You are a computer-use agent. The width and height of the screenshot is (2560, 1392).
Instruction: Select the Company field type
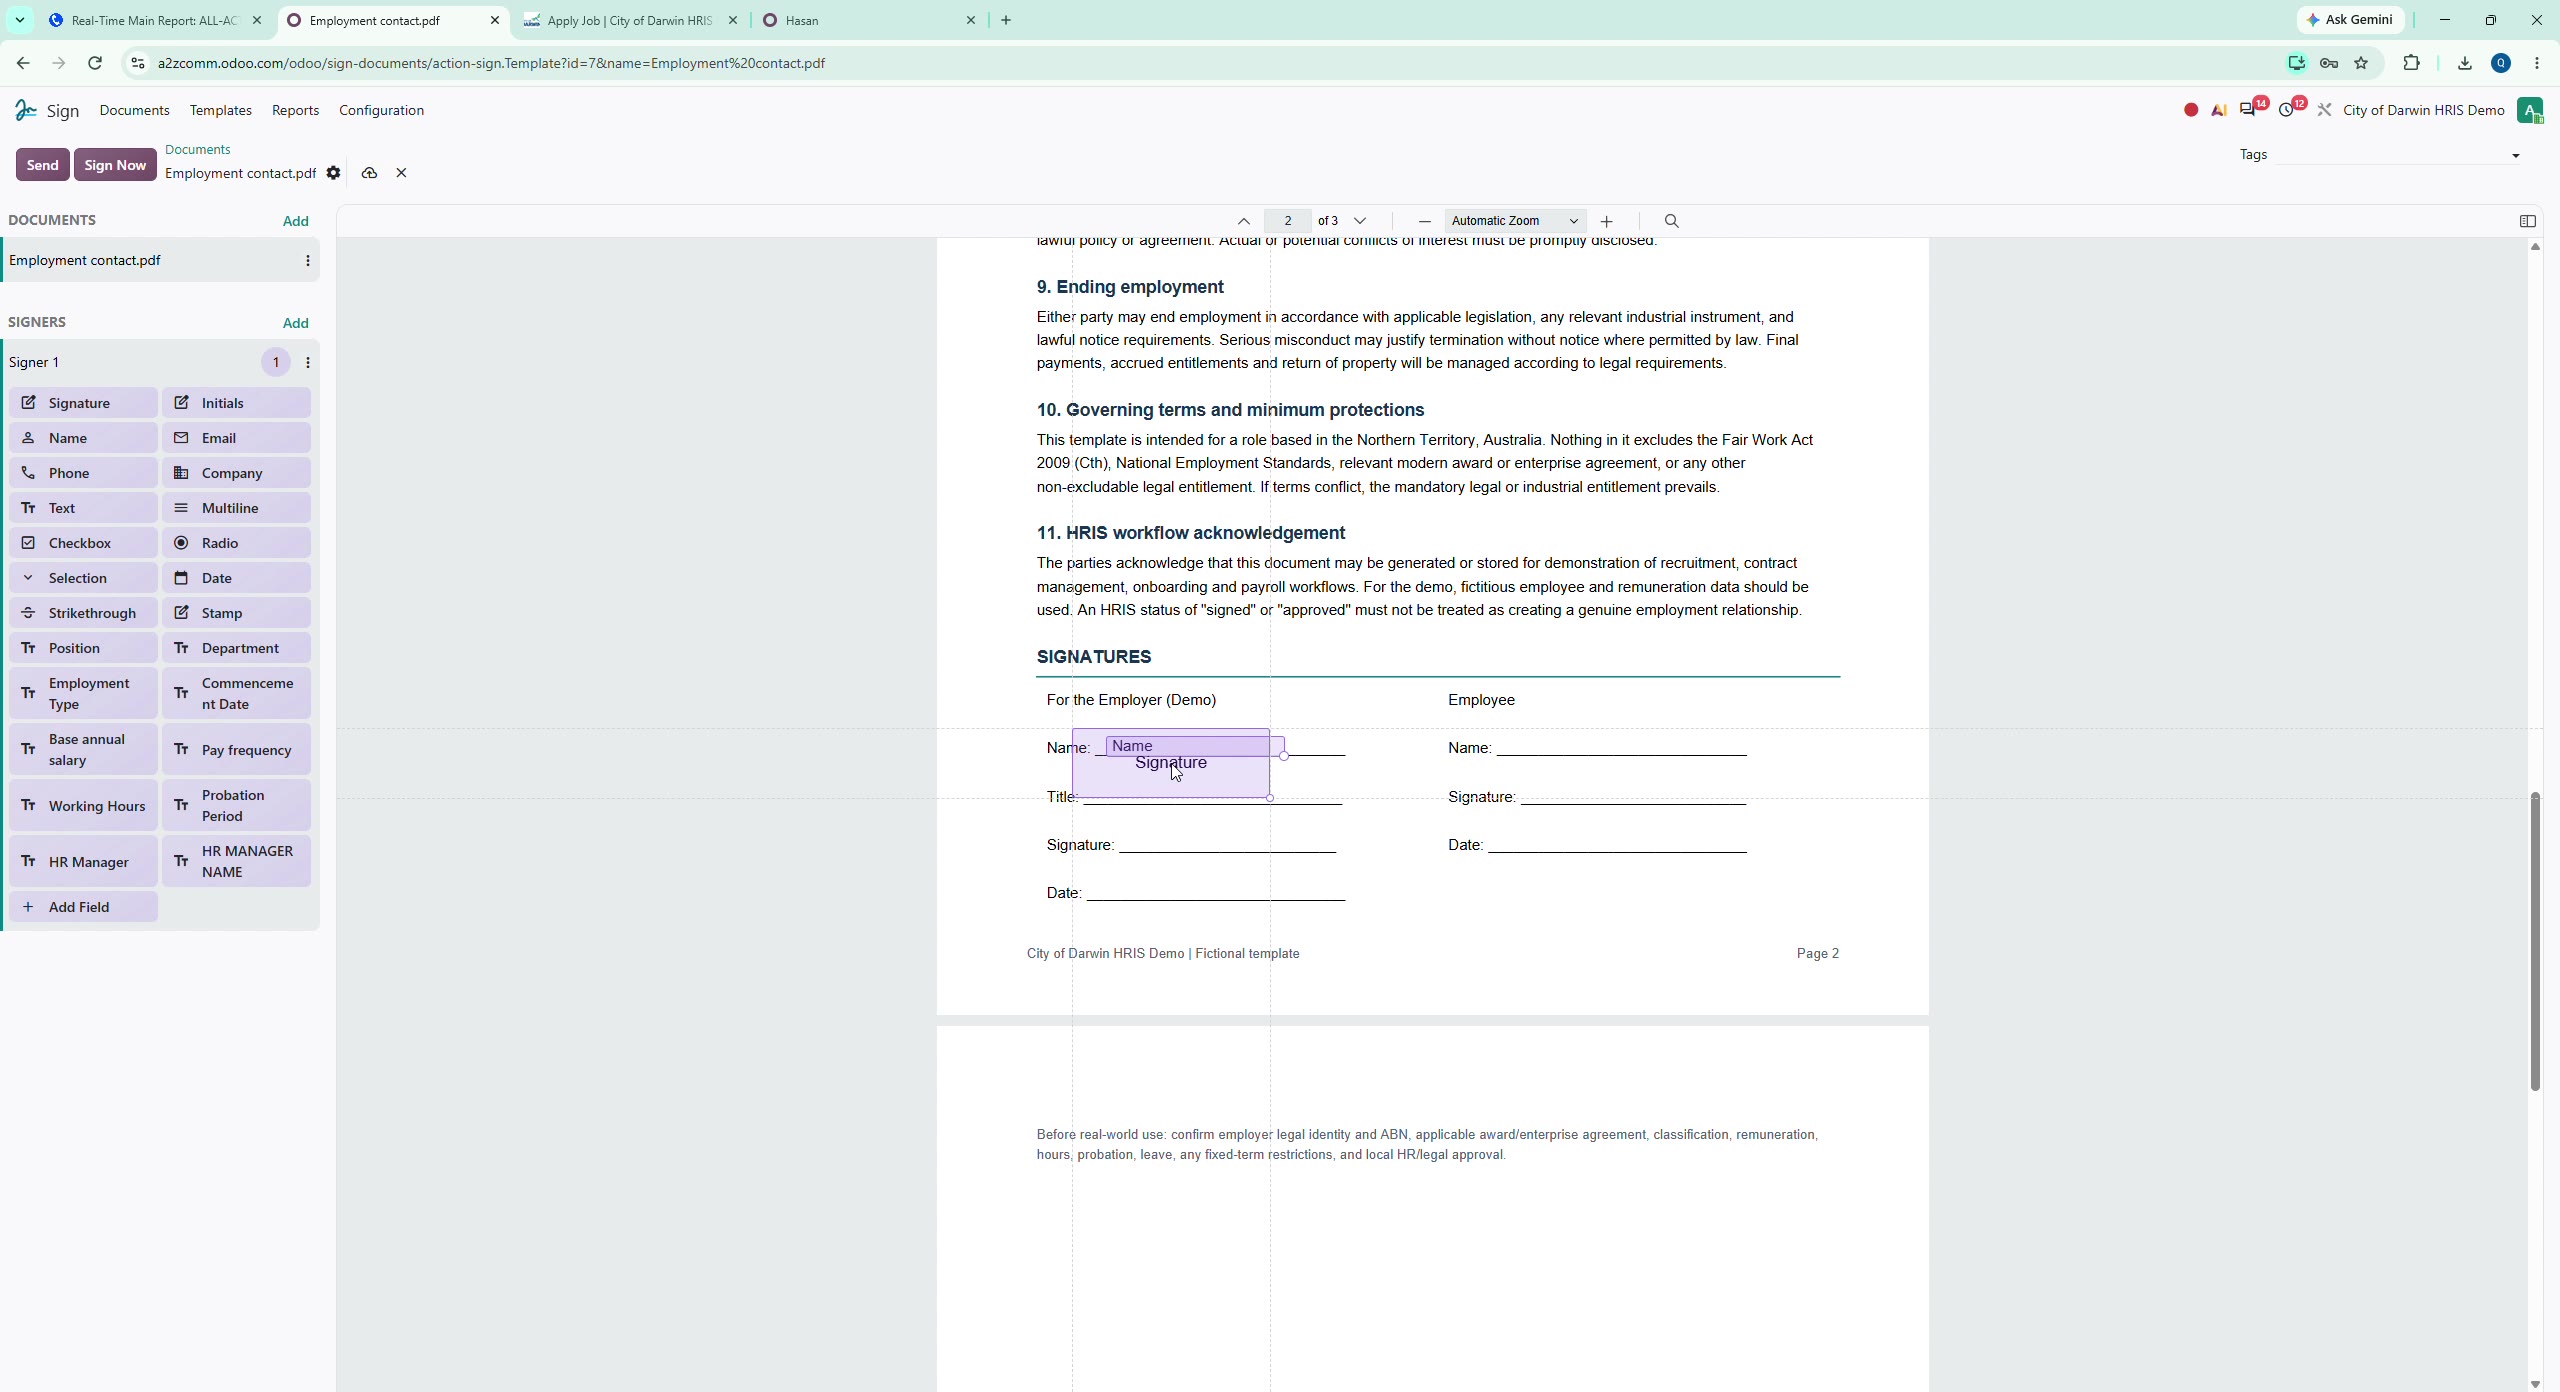click(237, 473)
